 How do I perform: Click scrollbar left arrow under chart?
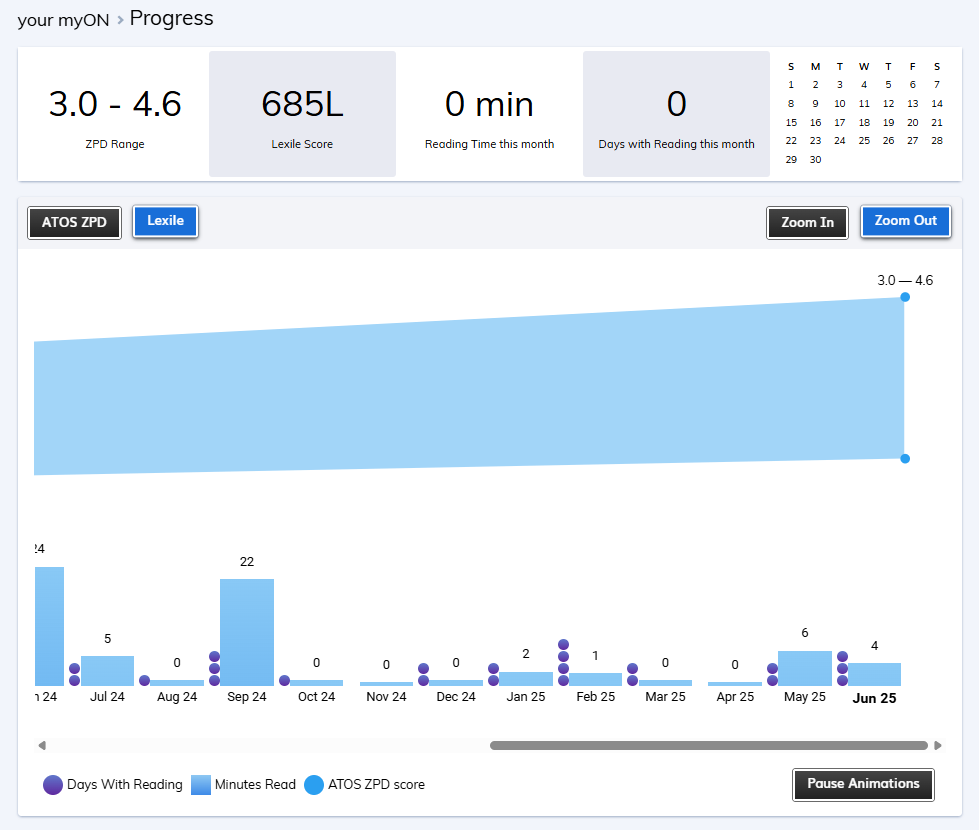tap(42, 745)
